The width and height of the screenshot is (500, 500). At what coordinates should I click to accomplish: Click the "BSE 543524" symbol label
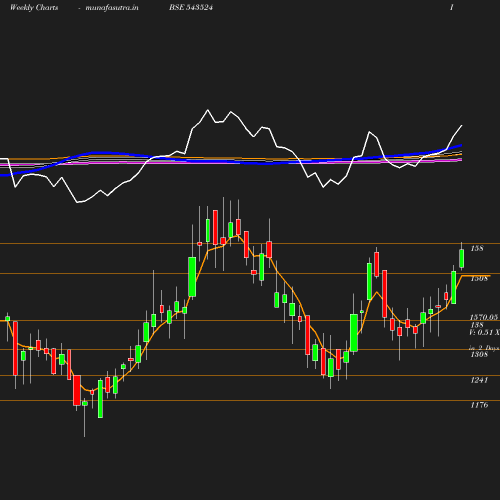(191, 7)
